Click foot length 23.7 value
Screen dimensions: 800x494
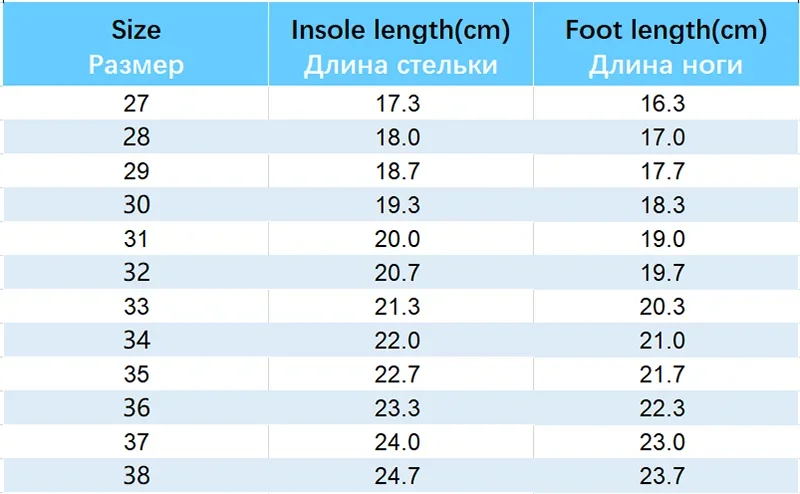point(662,476)
